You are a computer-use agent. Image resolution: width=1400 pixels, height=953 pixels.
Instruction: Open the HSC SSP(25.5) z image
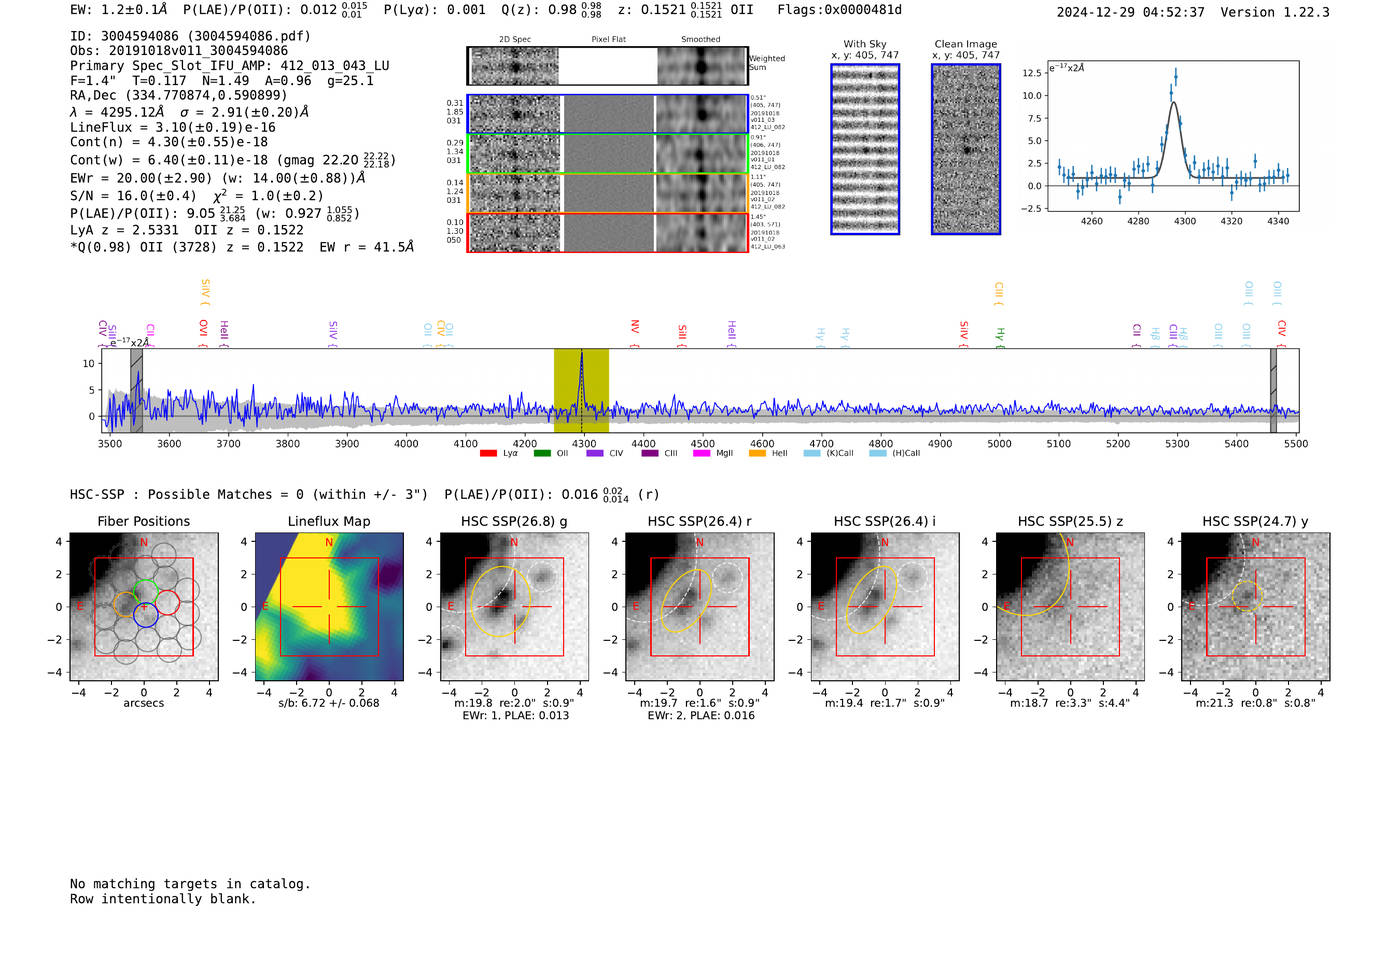pyautogui.click(x=1070, y=607)
